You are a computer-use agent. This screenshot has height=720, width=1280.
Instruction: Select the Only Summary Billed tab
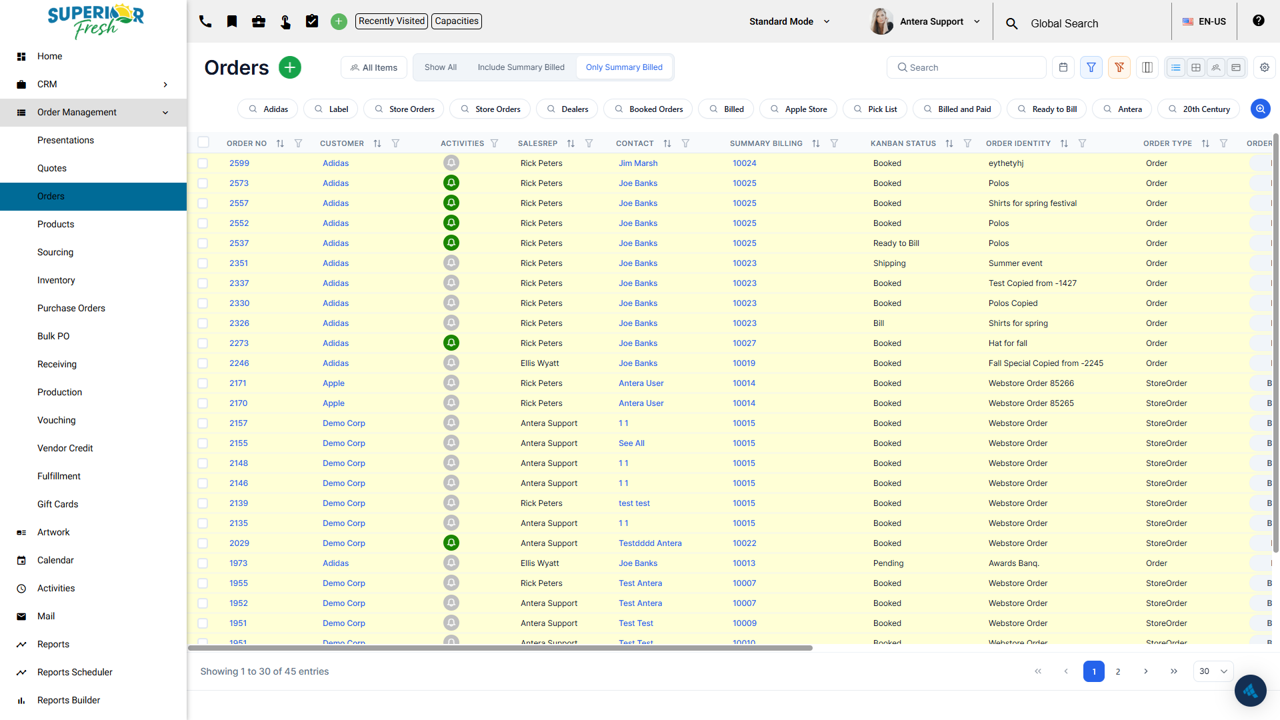tap(624, 67)
